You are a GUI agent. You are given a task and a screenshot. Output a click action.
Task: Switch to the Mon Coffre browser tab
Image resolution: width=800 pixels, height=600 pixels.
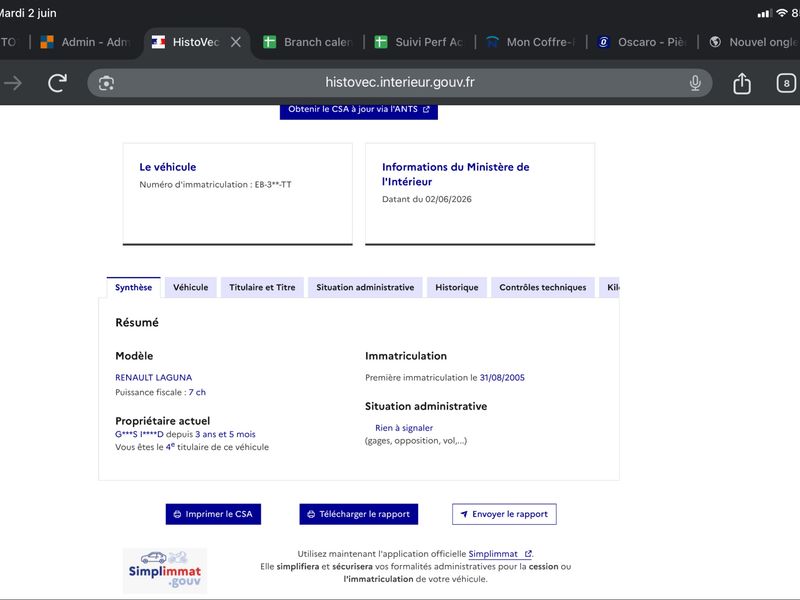(x=531, y=42)
